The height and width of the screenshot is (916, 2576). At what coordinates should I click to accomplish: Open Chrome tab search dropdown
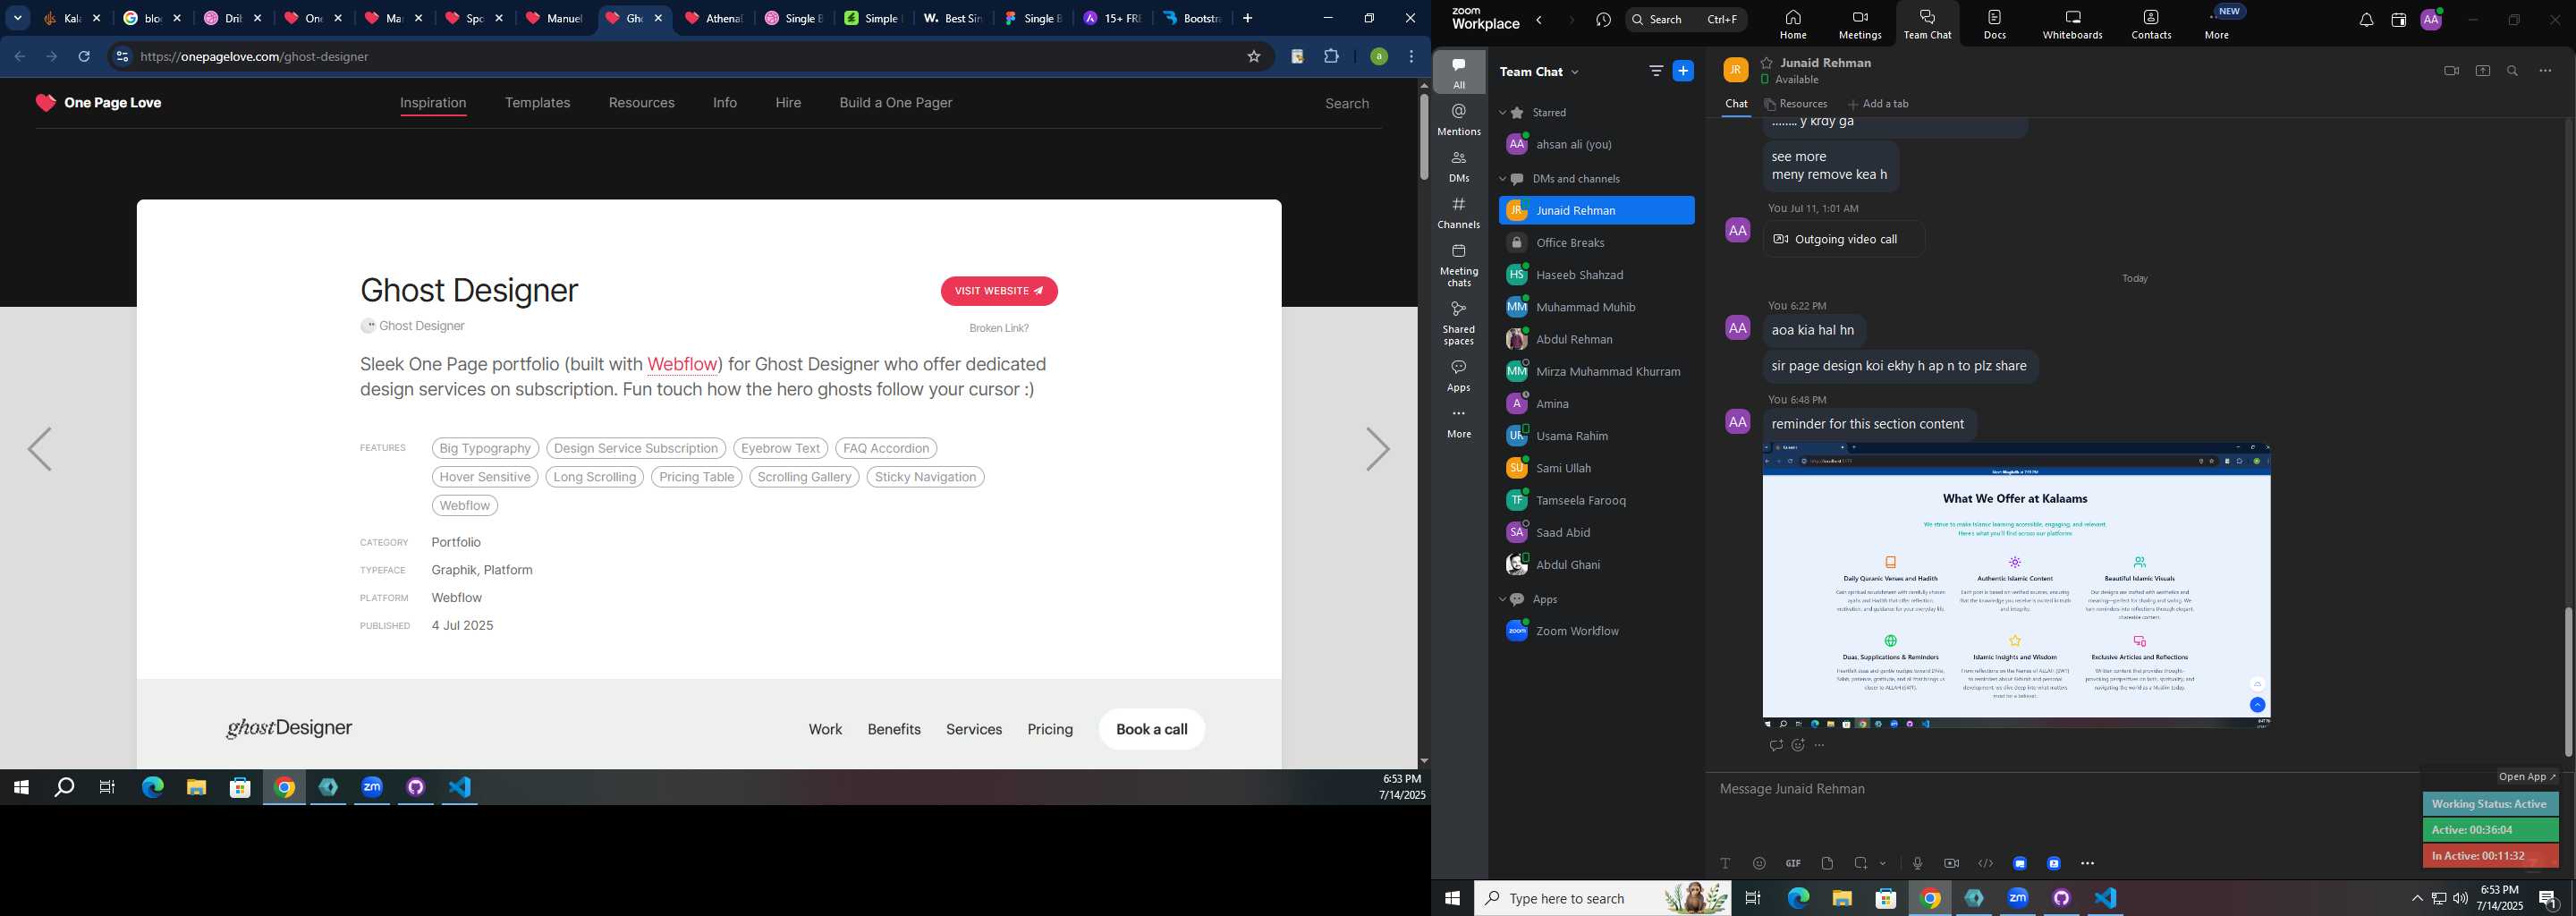pos(18,18)
